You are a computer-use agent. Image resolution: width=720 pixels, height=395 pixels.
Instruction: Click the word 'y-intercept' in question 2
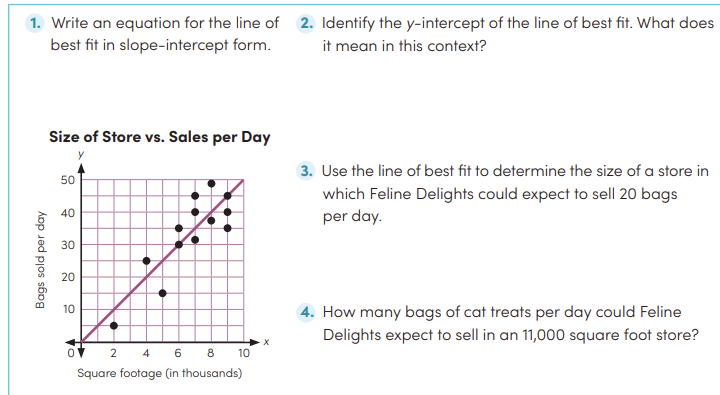(x=445, y=23)
